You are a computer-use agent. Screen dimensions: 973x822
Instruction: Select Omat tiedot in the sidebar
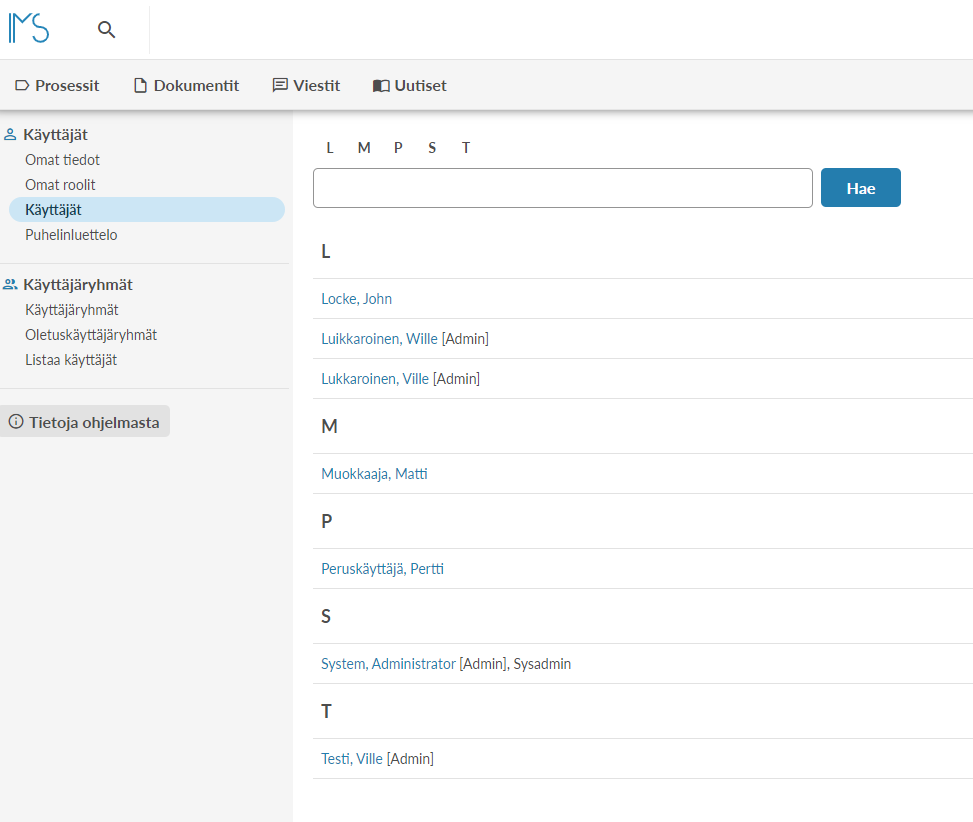pyautogui.click(x=62, y=160)
